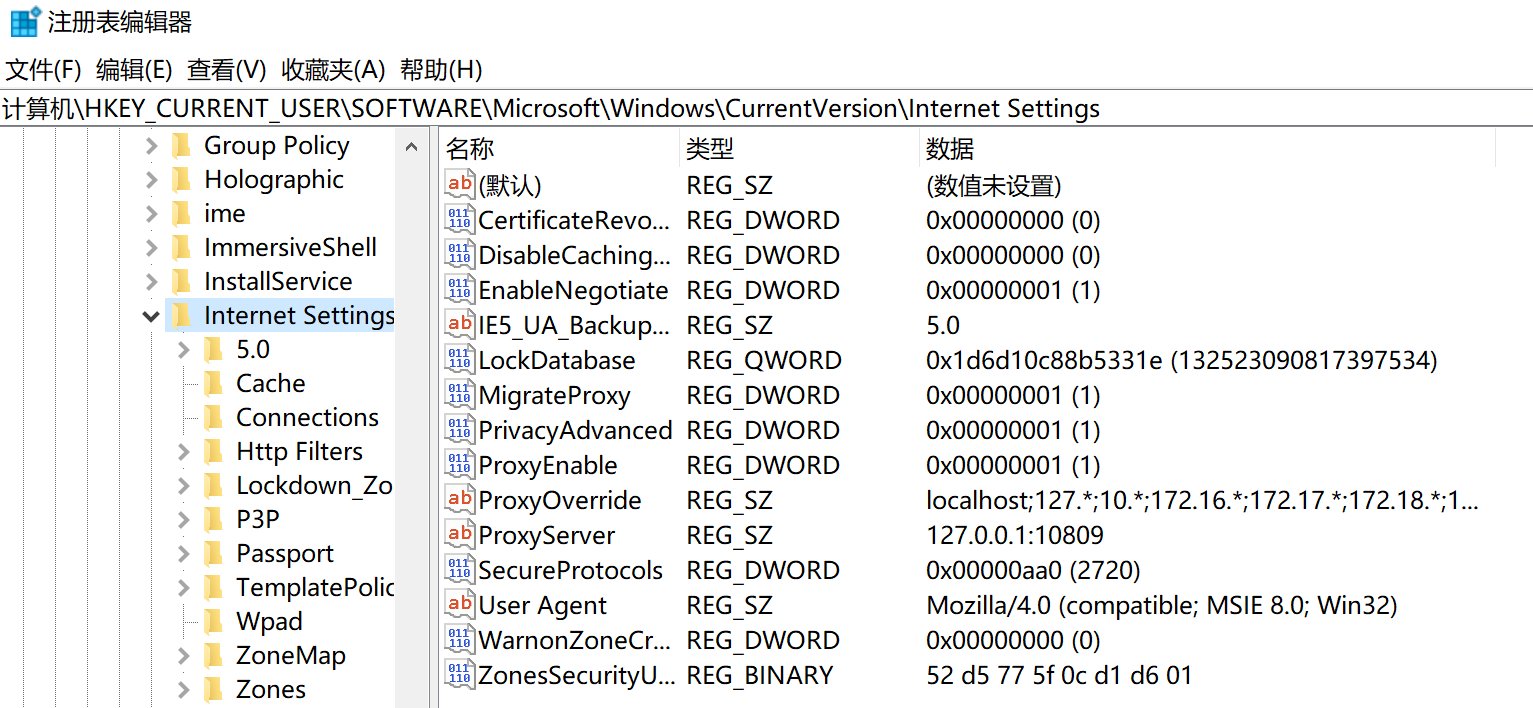This screenshot has width=1533, height=708.
Task: Expand the Http Filters subkey
Action: (183, 452)
